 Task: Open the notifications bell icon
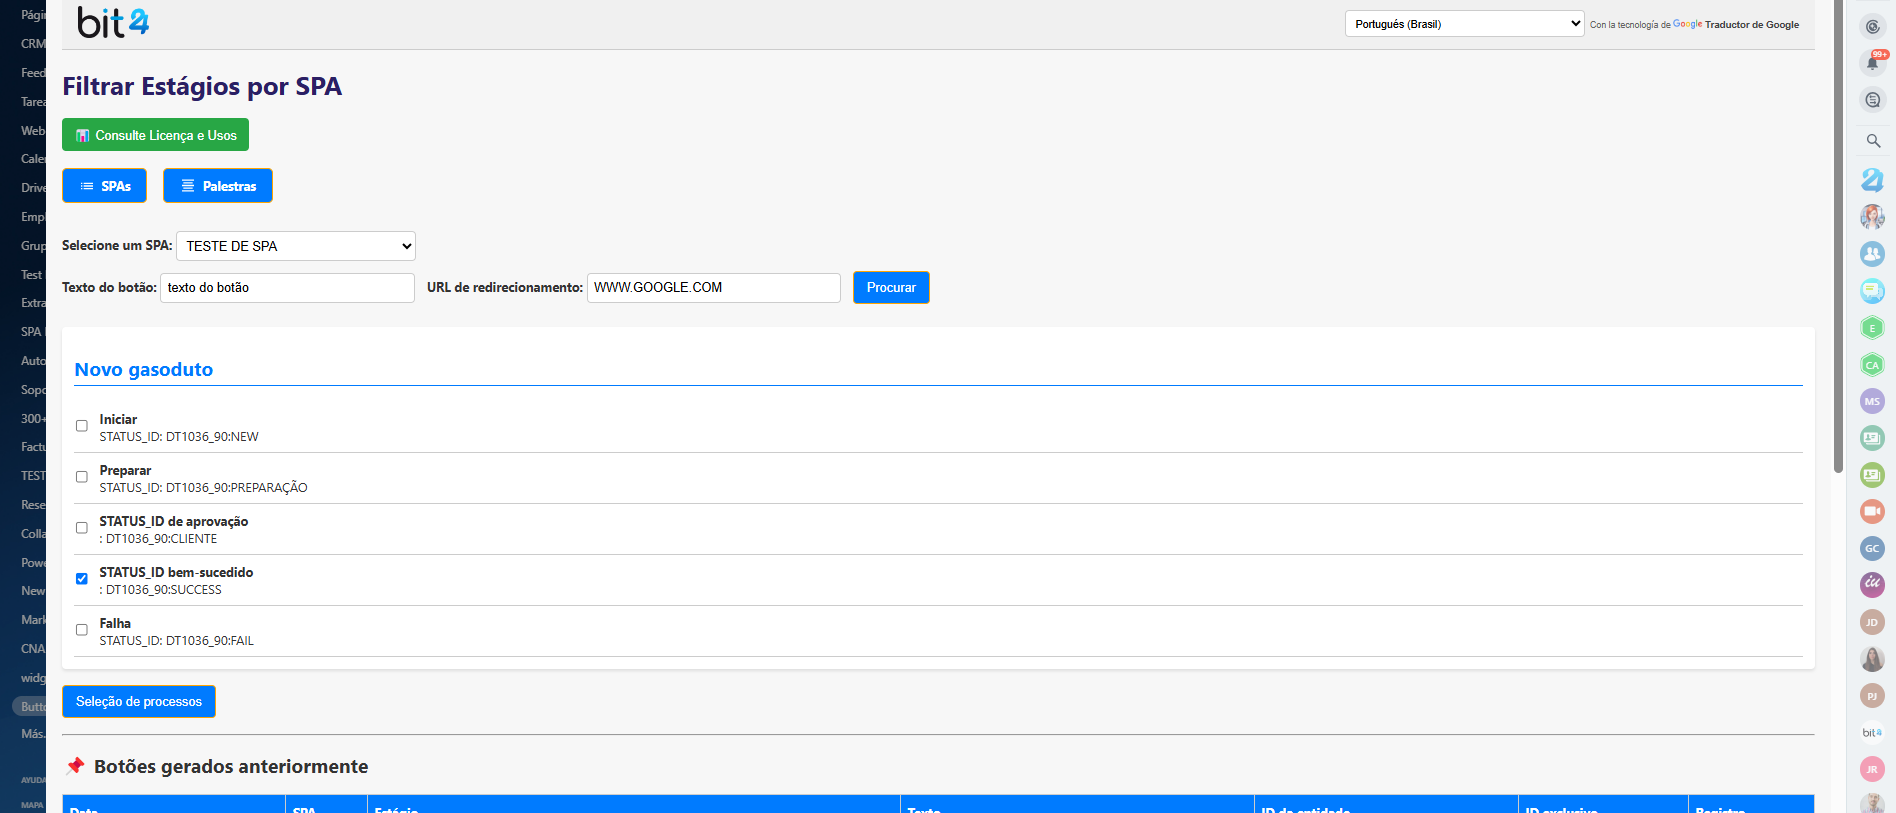point(1872,63)
